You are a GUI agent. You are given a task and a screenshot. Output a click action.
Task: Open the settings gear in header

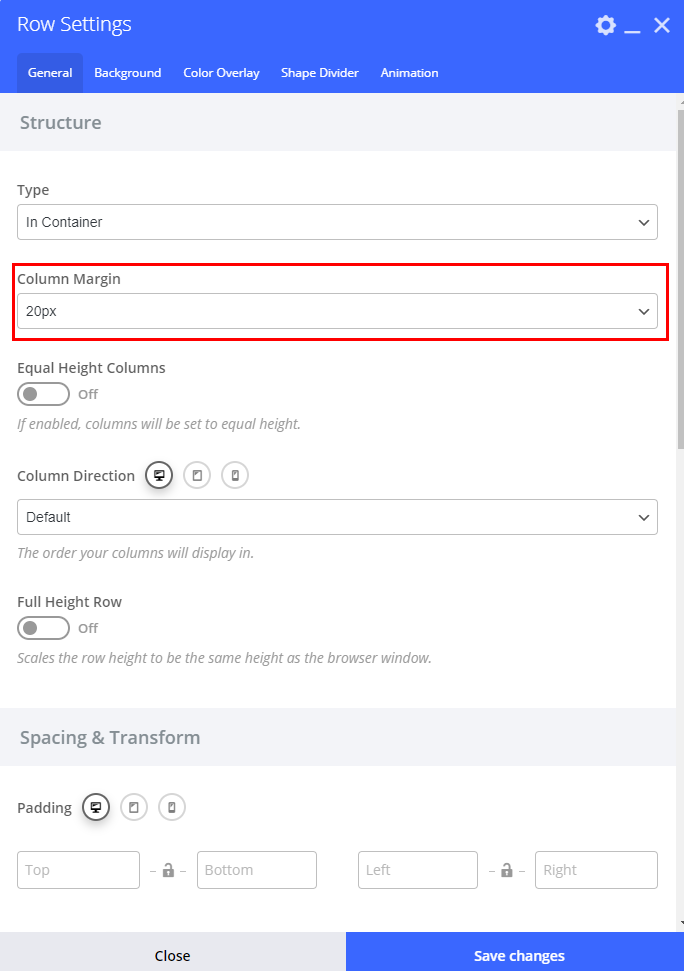coord(605,25)
